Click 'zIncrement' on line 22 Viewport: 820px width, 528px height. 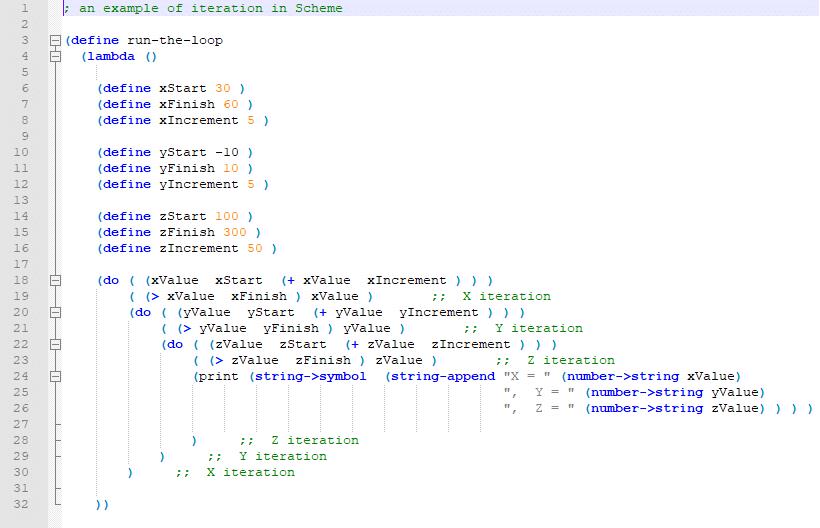471,345
